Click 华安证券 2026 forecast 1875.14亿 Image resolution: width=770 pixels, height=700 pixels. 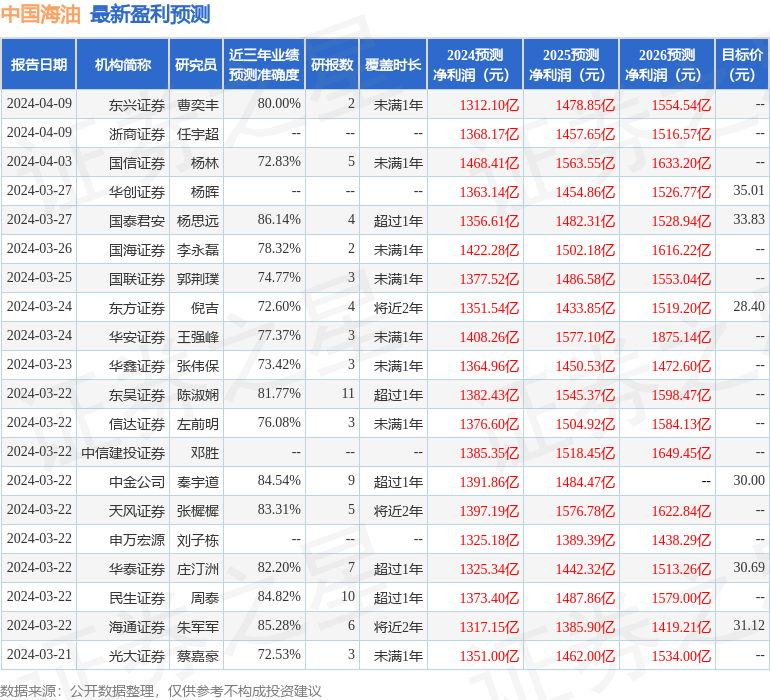pyautogui.click(x=681, y=337)
